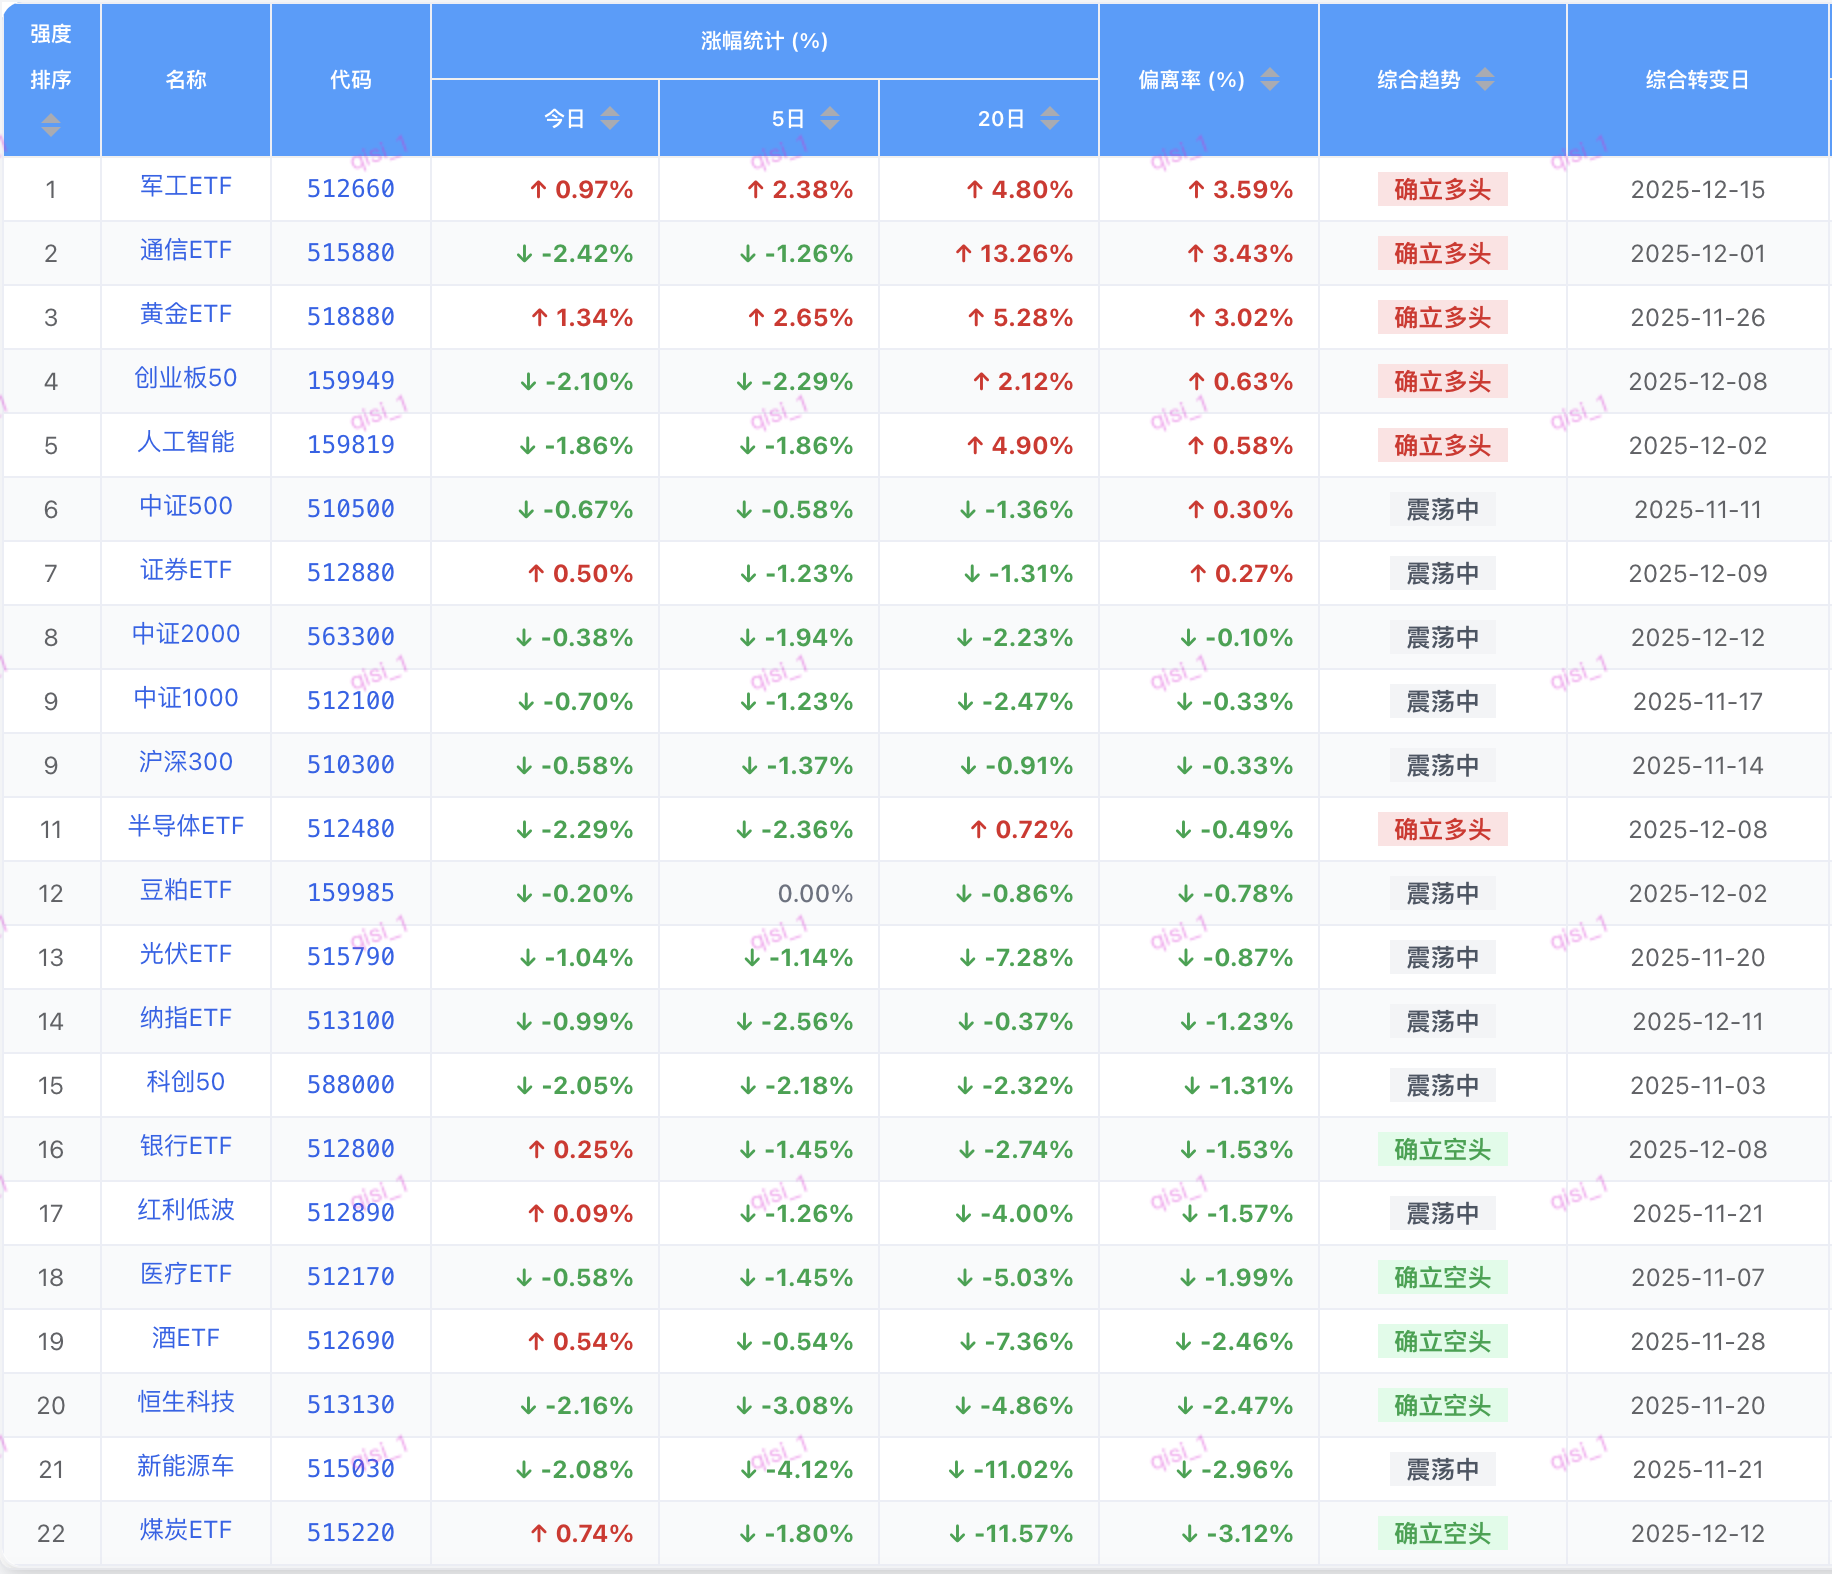Click the 名称 column header

pos(186,80)
